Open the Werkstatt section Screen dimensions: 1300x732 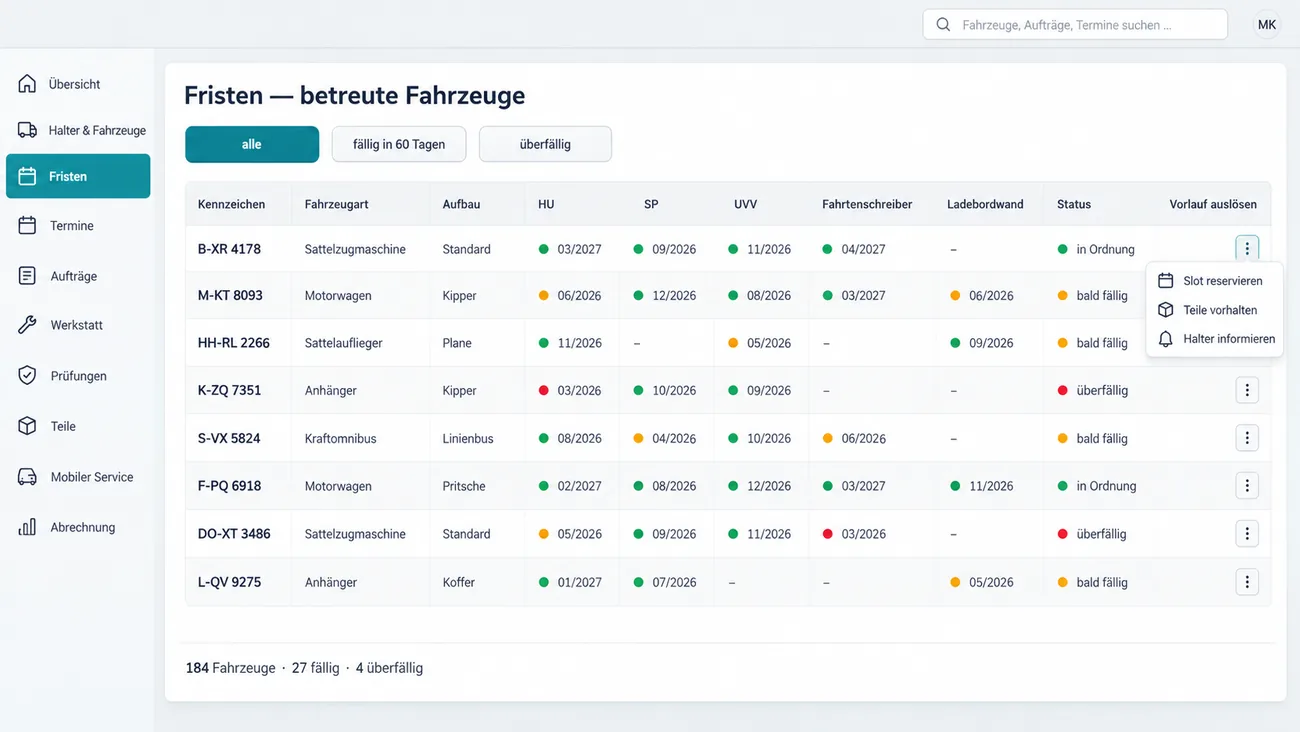pyautogui.click(x=78, y=325)
